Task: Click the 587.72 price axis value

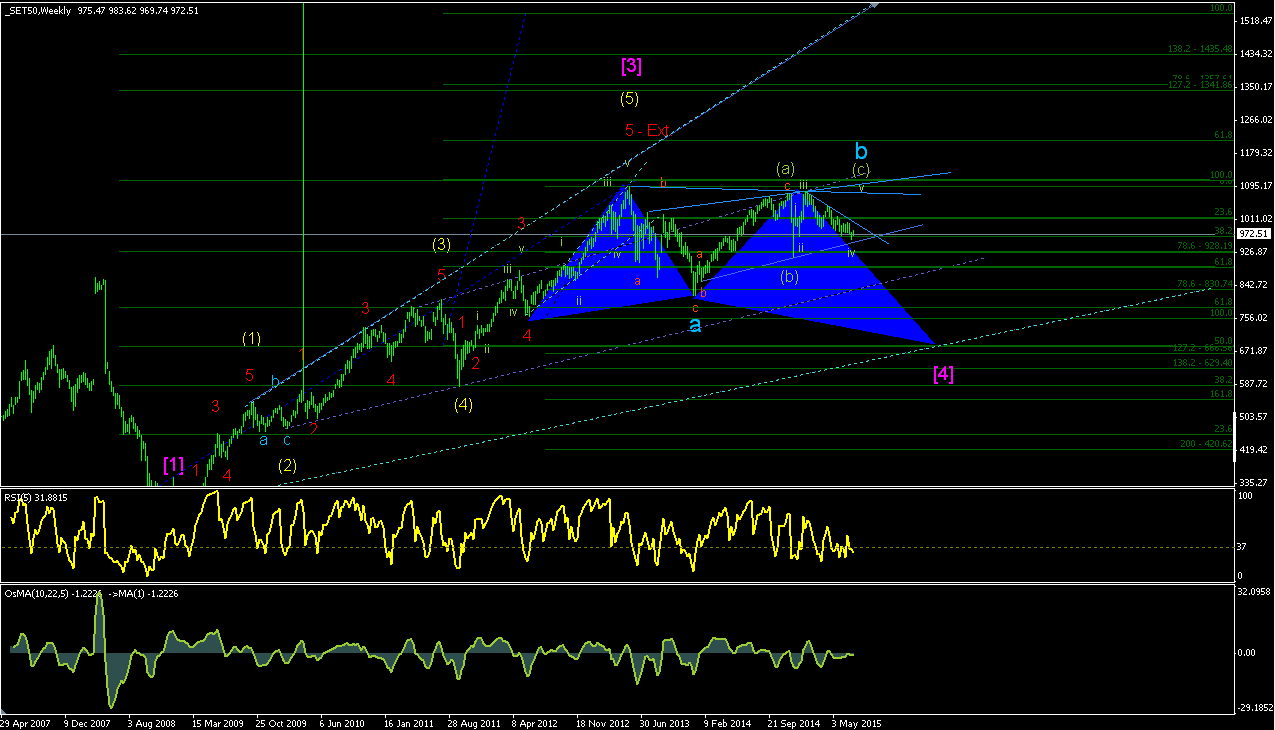Action: (1254, 384)
